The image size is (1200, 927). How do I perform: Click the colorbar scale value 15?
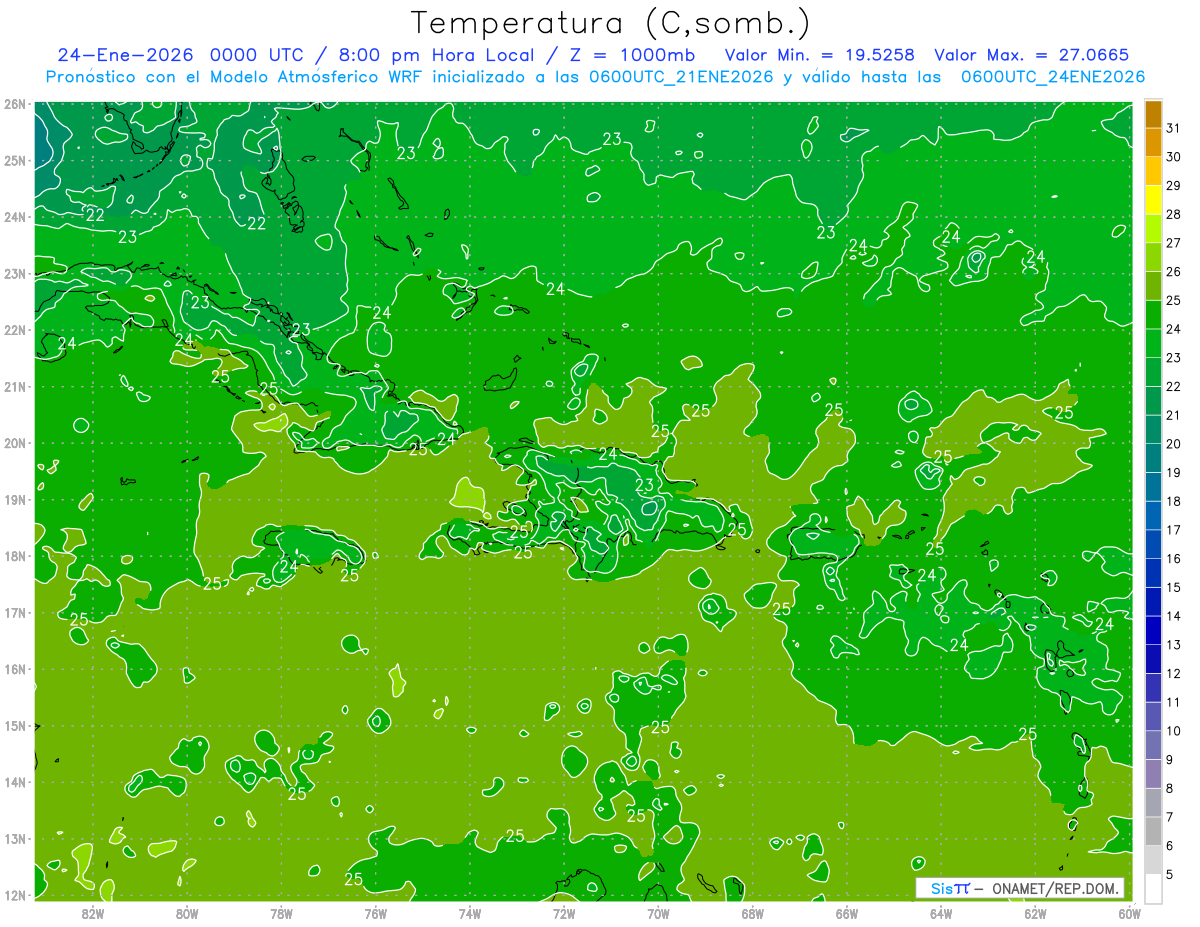[1173, 588]
